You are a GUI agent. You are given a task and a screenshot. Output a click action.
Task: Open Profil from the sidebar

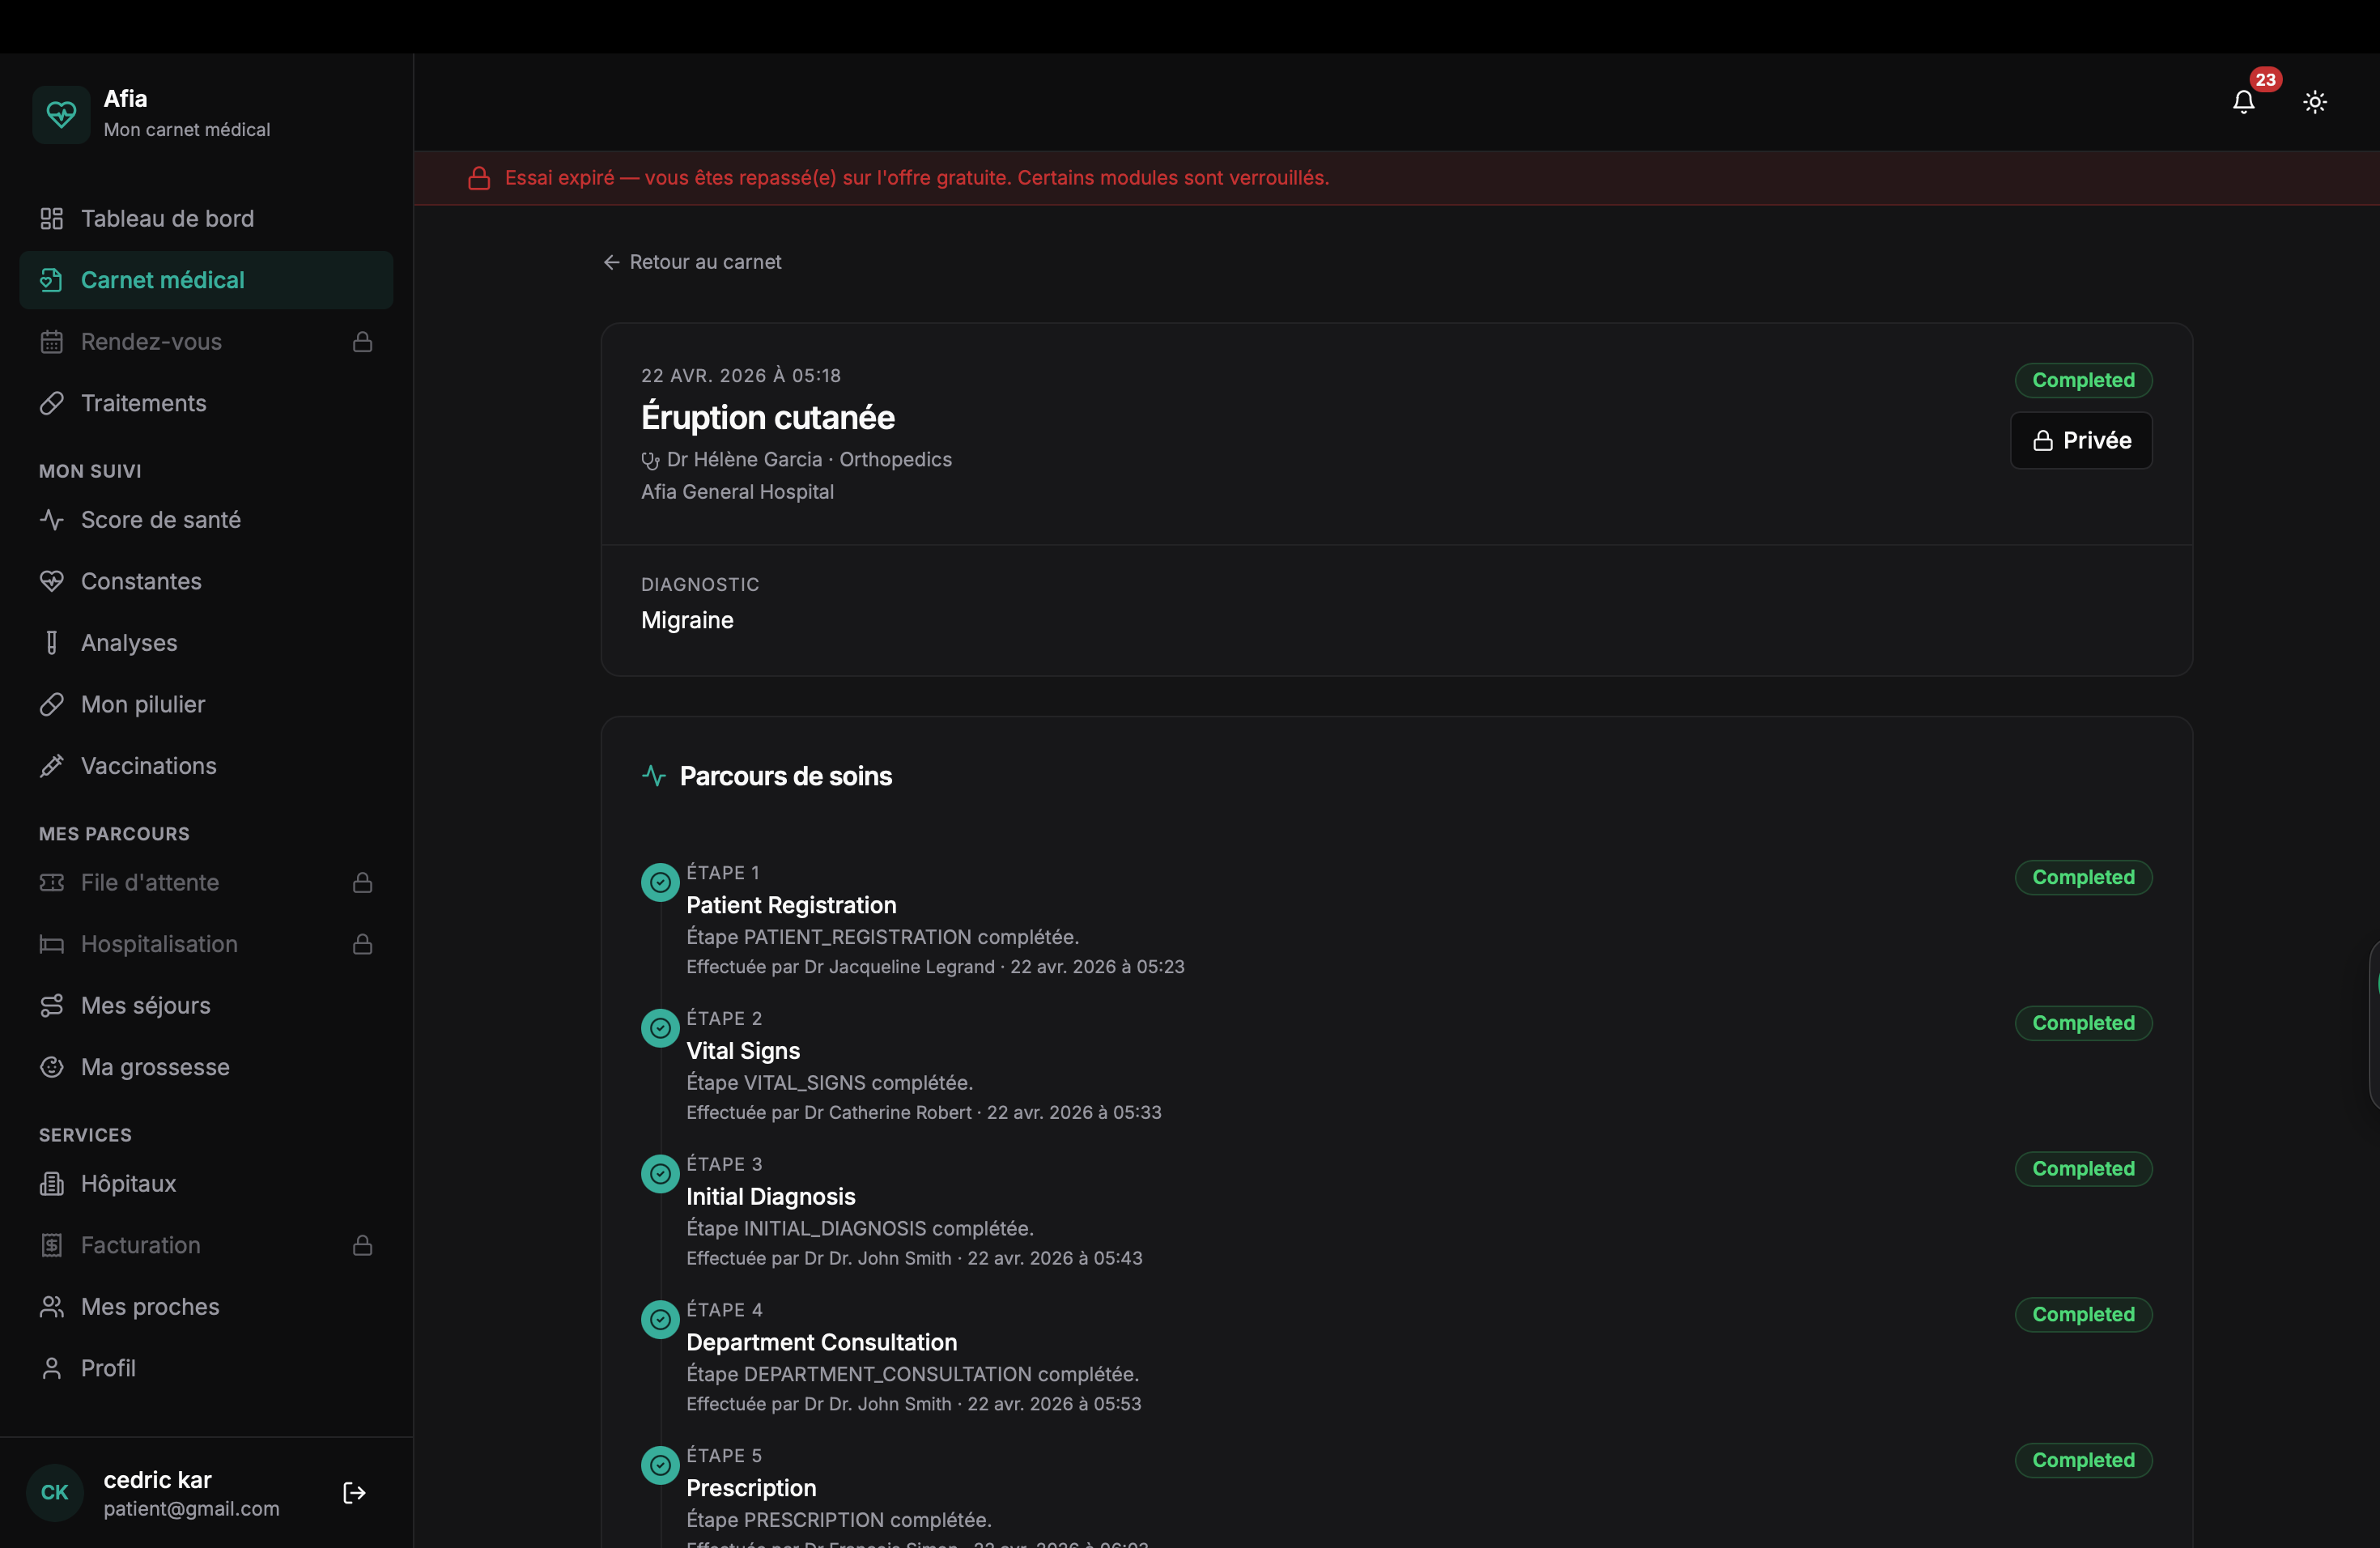point(206,1368)
